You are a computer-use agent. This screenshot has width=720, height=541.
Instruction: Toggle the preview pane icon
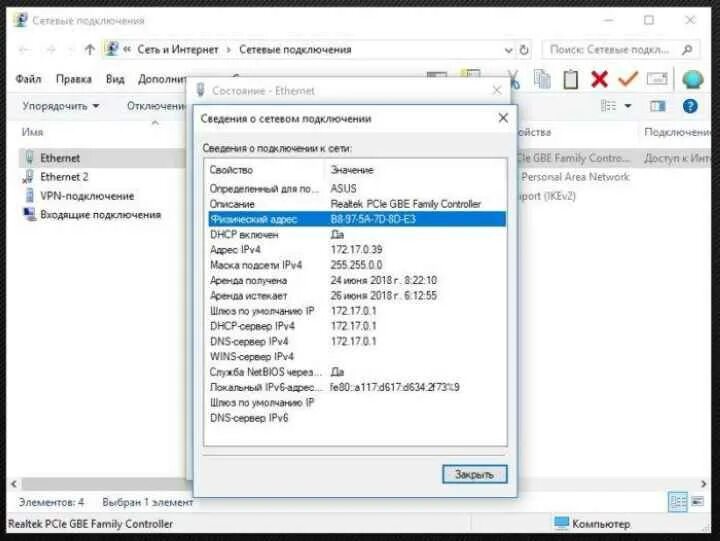click(658, 106)
